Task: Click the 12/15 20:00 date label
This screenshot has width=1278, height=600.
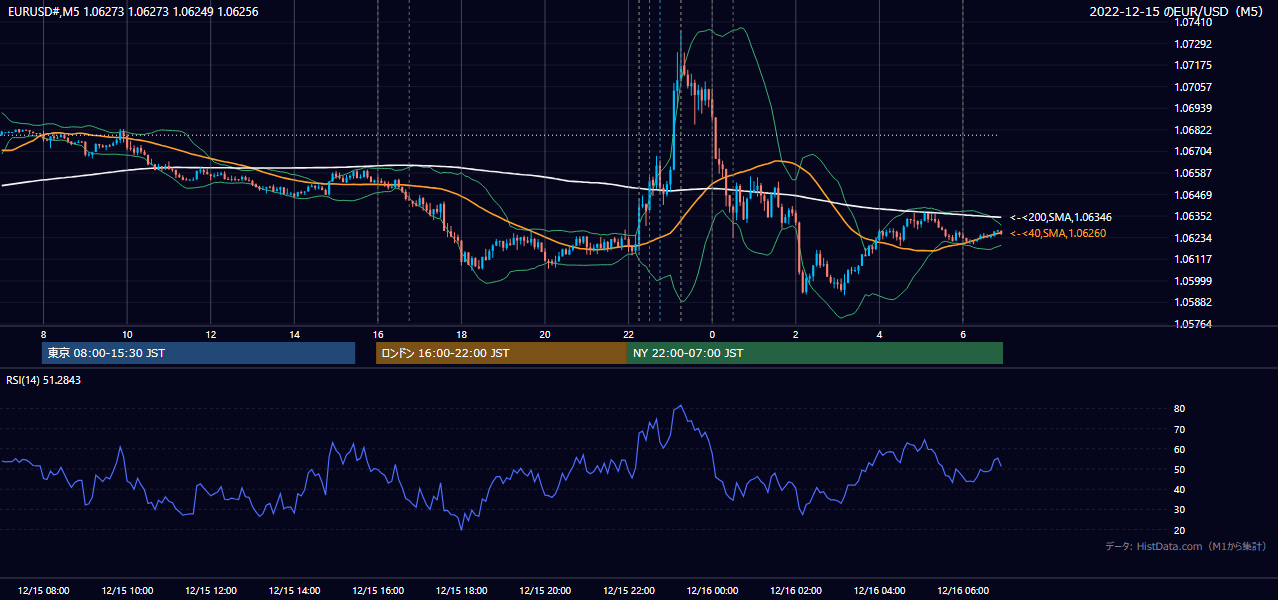Action: (546, 591)
